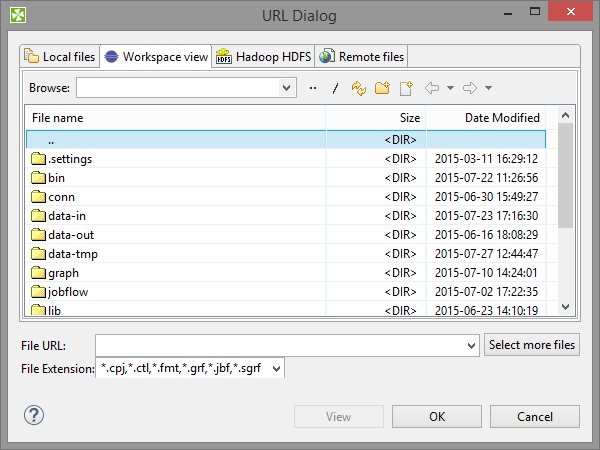600x450 pixels.
Task: Click the file list scrollbar thumb
Action: pyautogui.click(x=566, y=175)
